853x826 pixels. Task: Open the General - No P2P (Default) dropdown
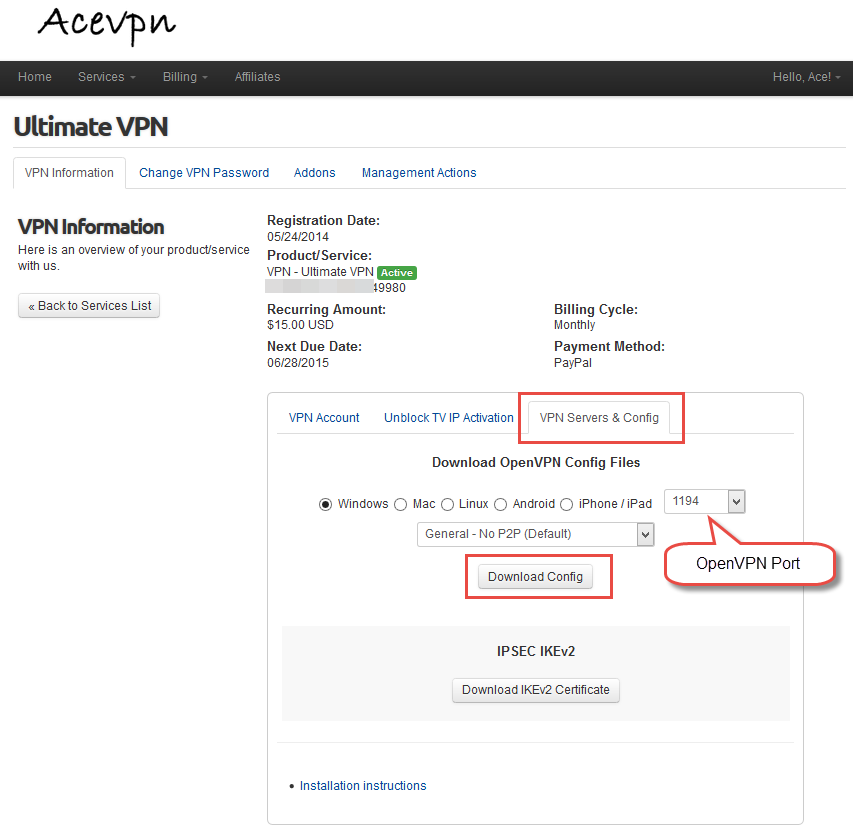point(535,534)
